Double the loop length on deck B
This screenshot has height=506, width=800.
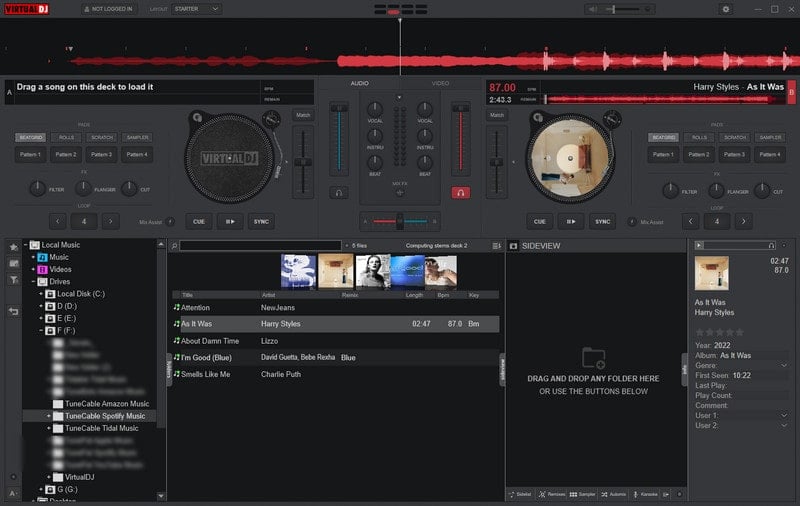tap(743, 221)
